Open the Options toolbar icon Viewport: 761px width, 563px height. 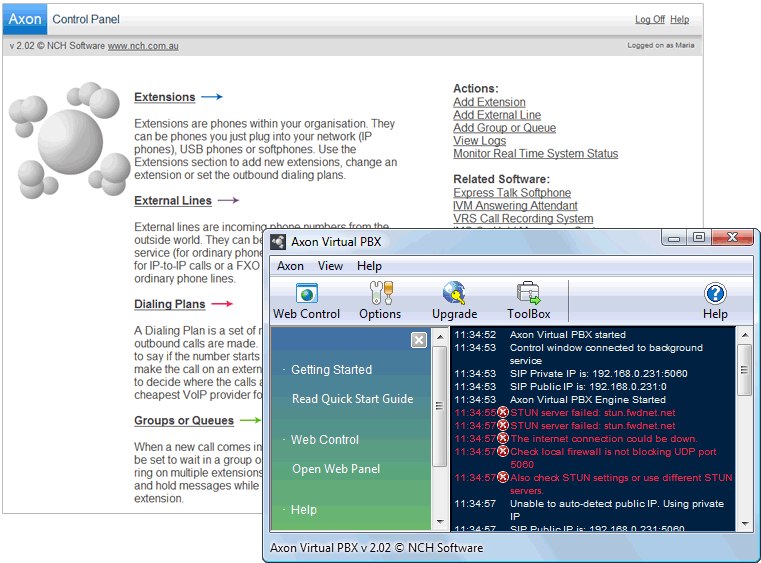pos(380,294)
